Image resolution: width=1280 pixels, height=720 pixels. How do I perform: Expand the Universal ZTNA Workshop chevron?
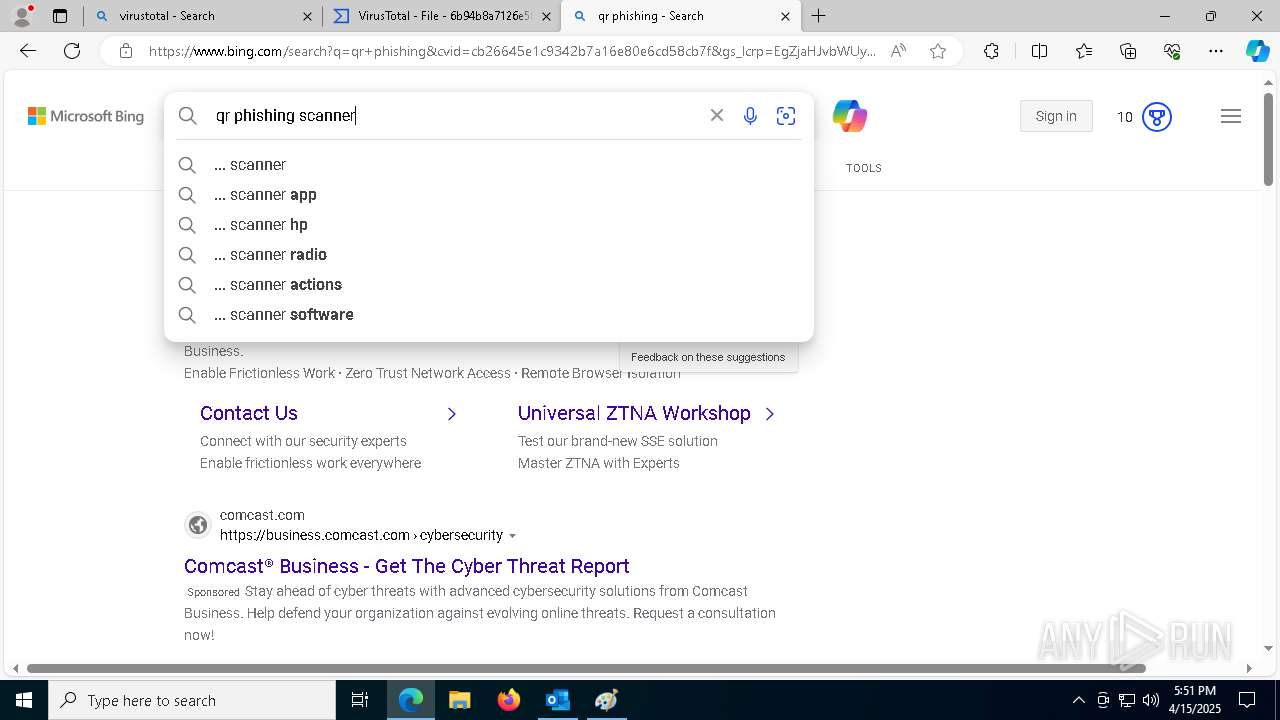pos(770,414)
